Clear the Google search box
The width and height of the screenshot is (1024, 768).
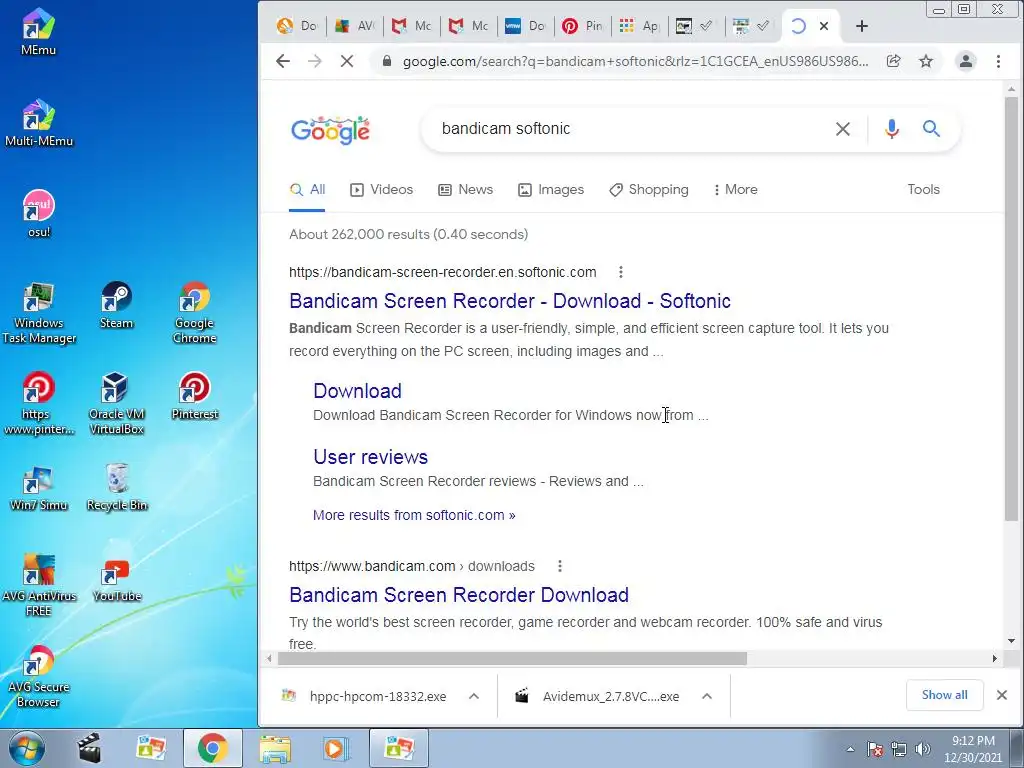[842, 129]
